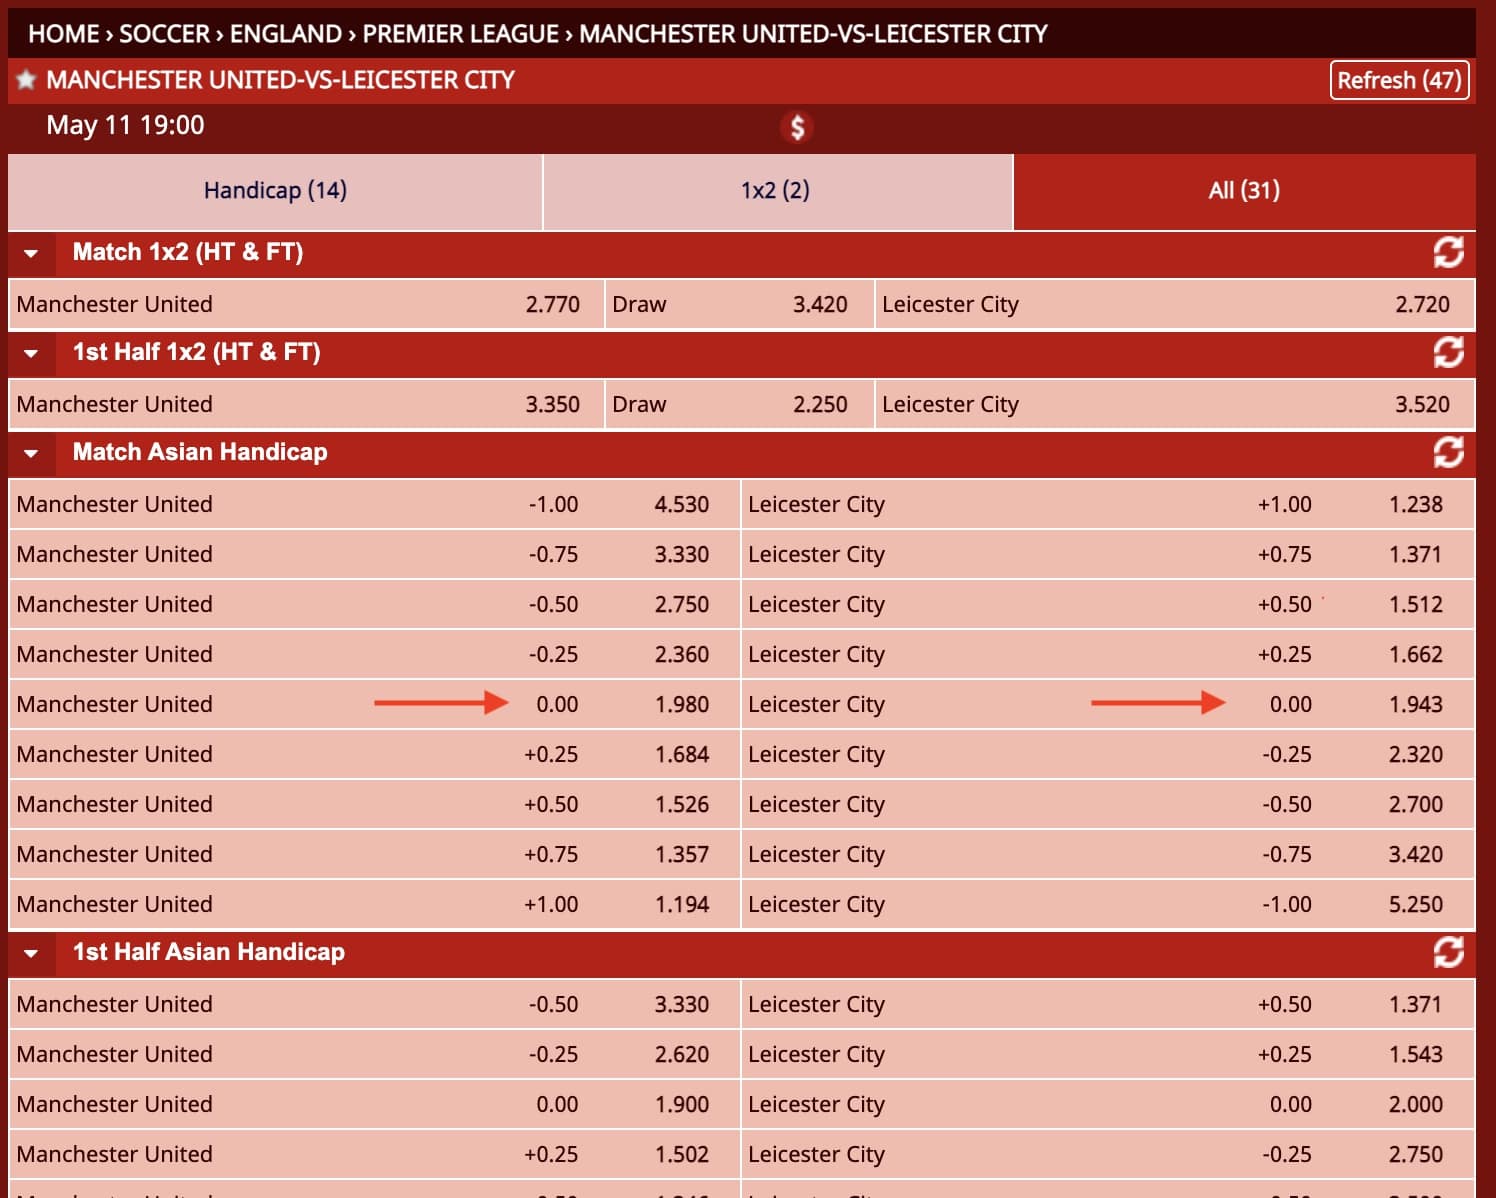This screenshot has width=1496, height=1198.
Task: Select Leicester City +0.50 at 1.512
Action: 1108,604
